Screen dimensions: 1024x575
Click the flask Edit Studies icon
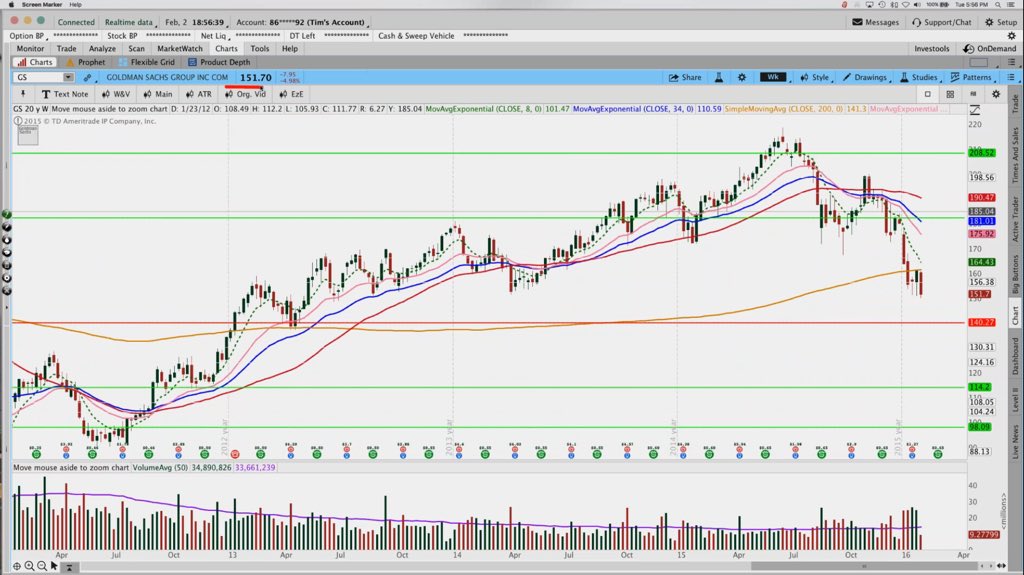pos(718,77)
